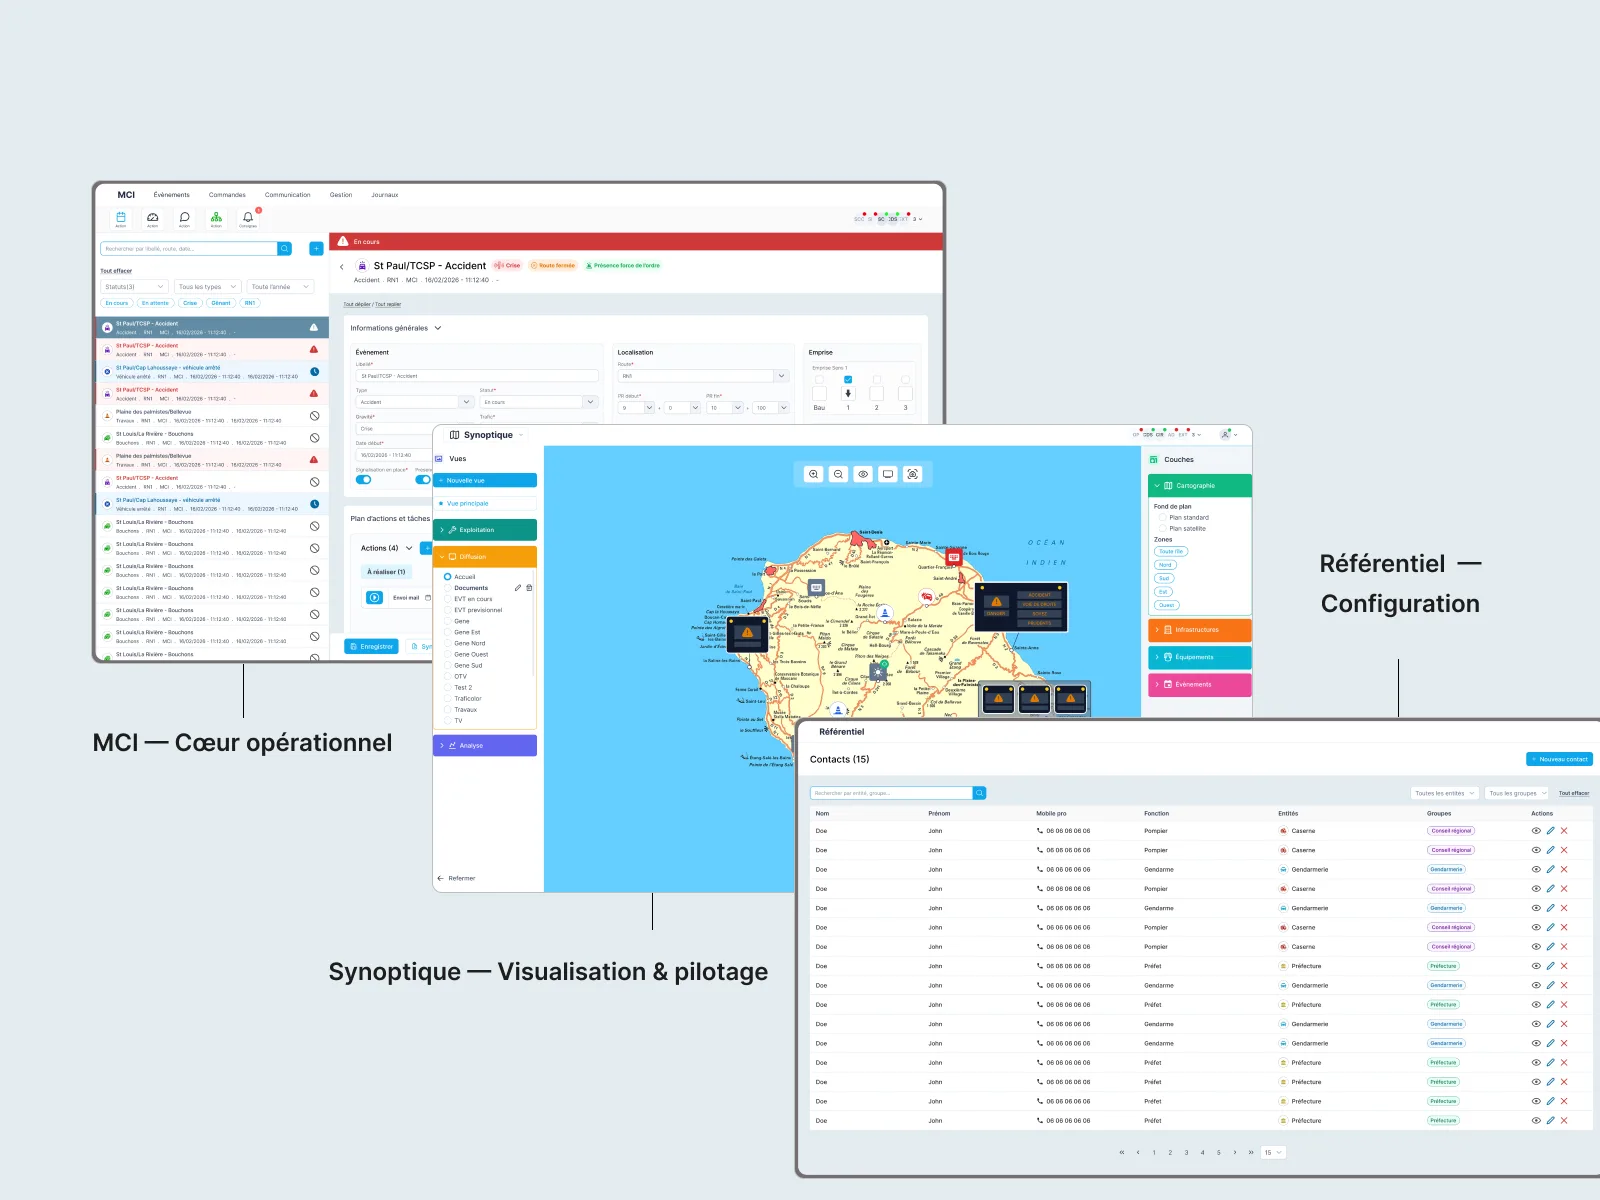Toggle the Signalisation en place switch
Screen dimensions: 1600x1200
coord(364,480)
